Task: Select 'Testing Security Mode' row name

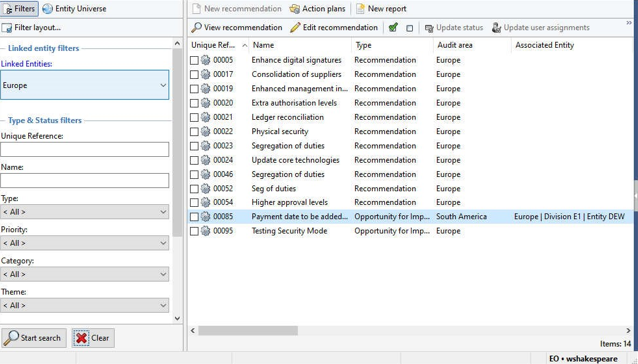Action: [289, 231]
